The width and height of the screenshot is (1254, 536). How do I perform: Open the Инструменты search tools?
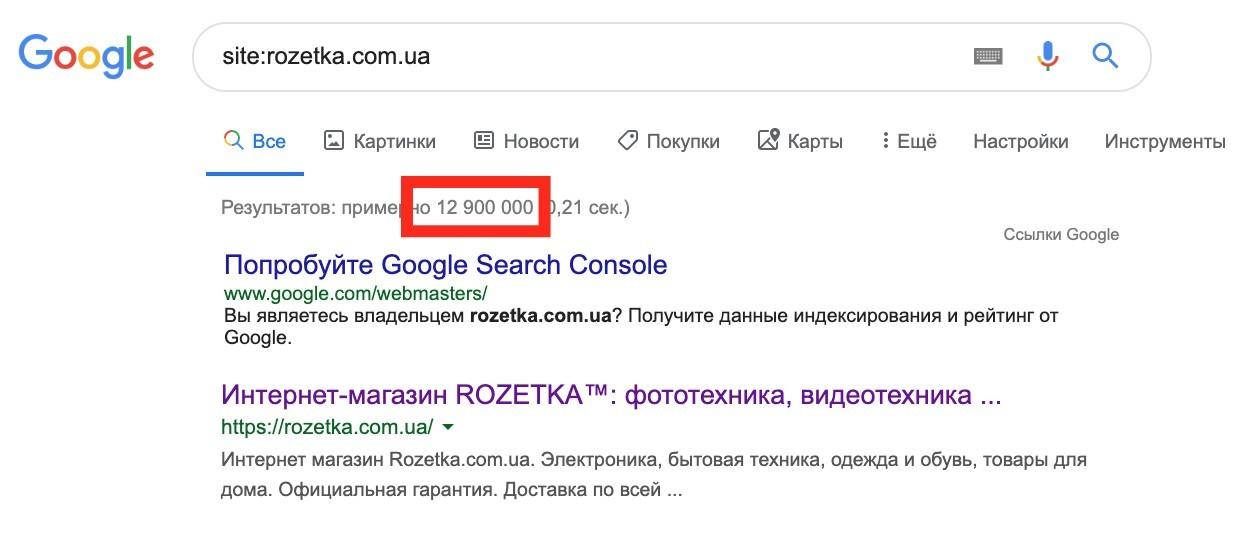1164,141
